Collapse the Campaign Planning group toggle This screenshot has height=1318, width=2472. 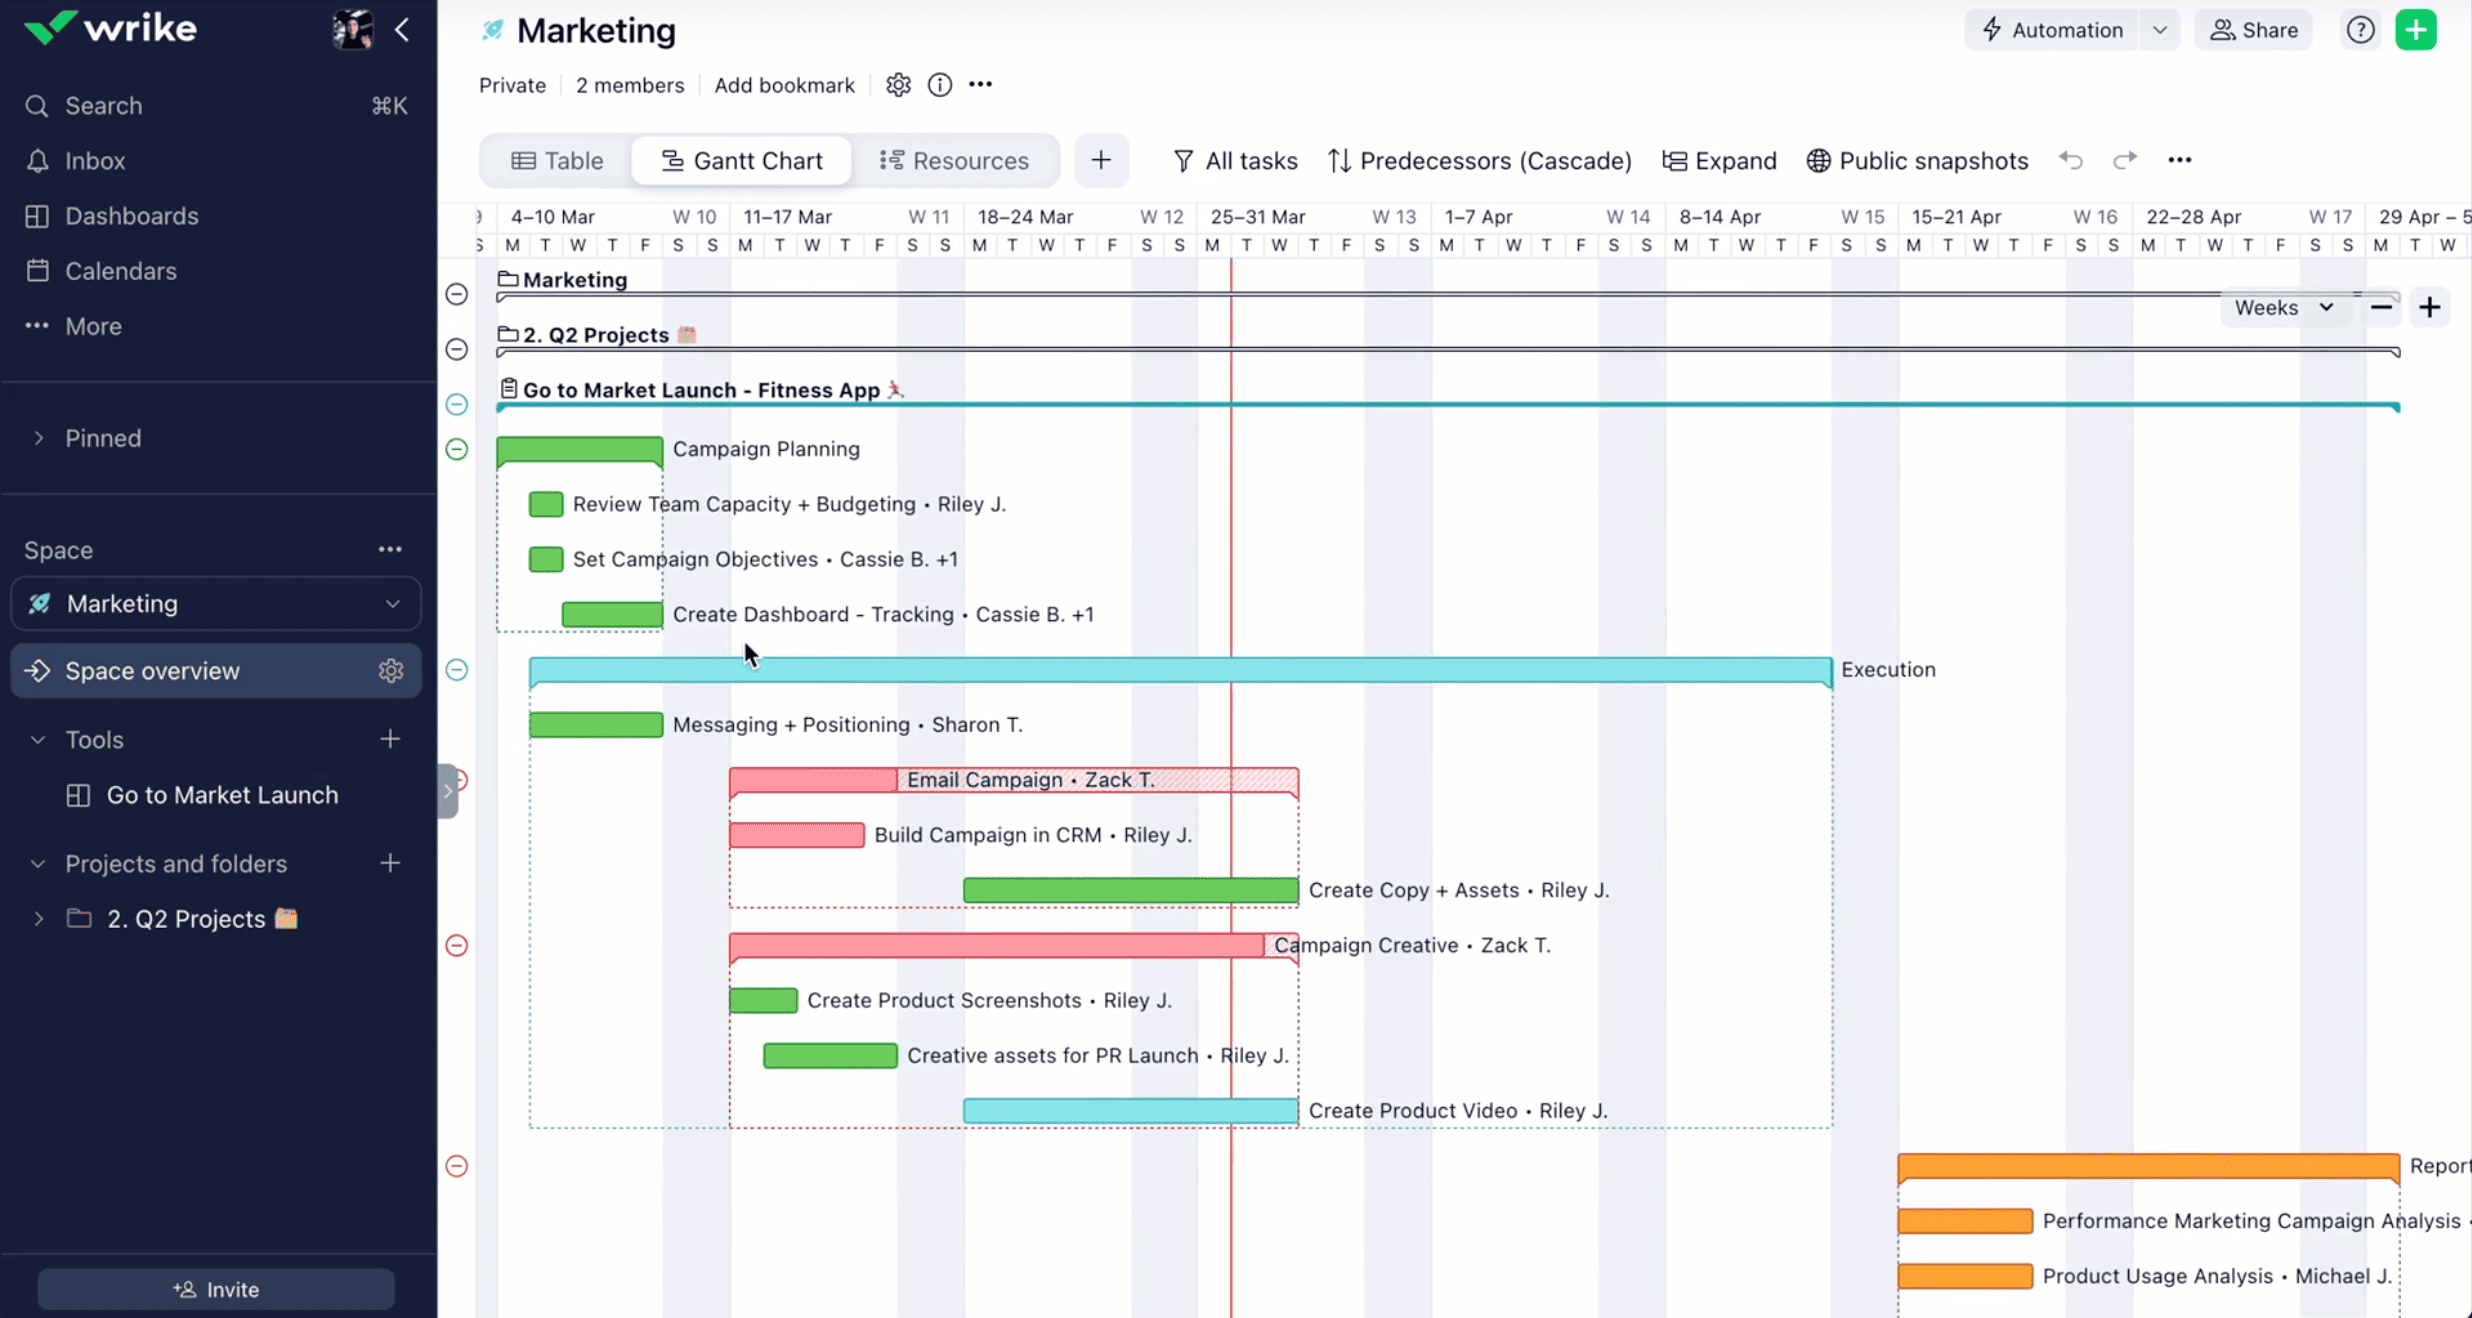point(456,449)
